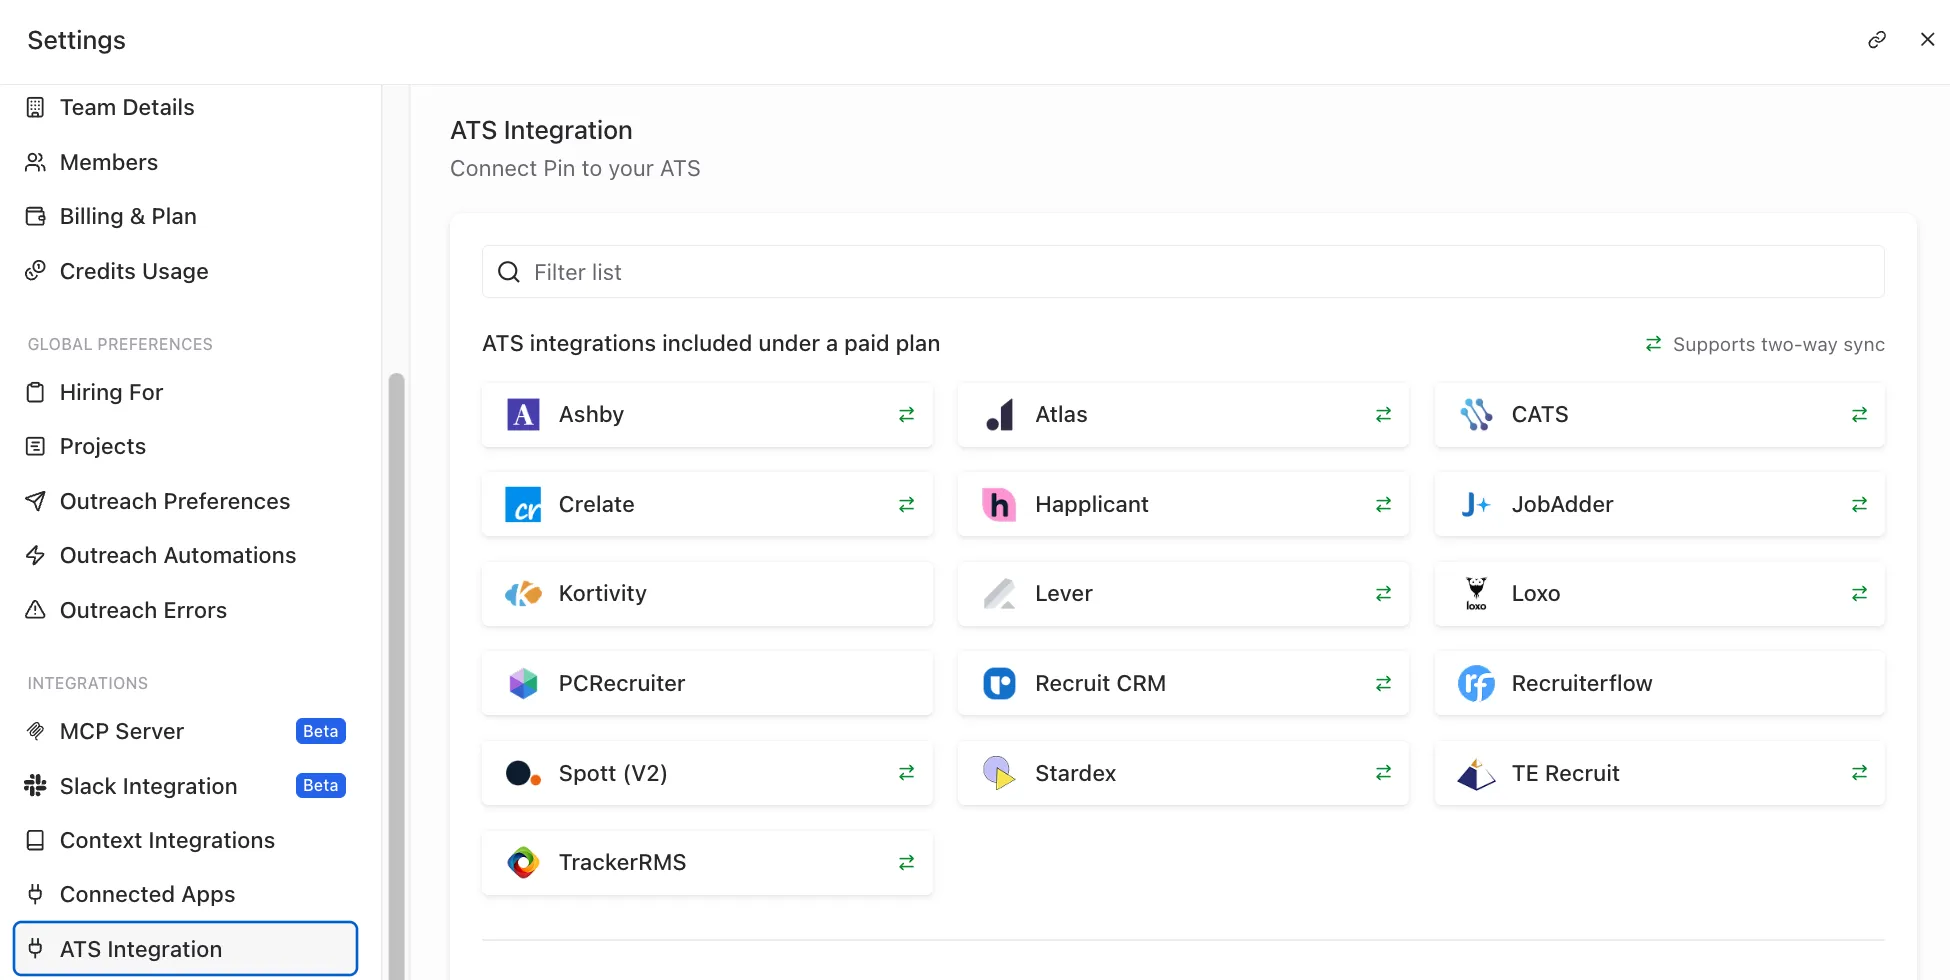Click the Happlicant logo icon

point(1000,504)
